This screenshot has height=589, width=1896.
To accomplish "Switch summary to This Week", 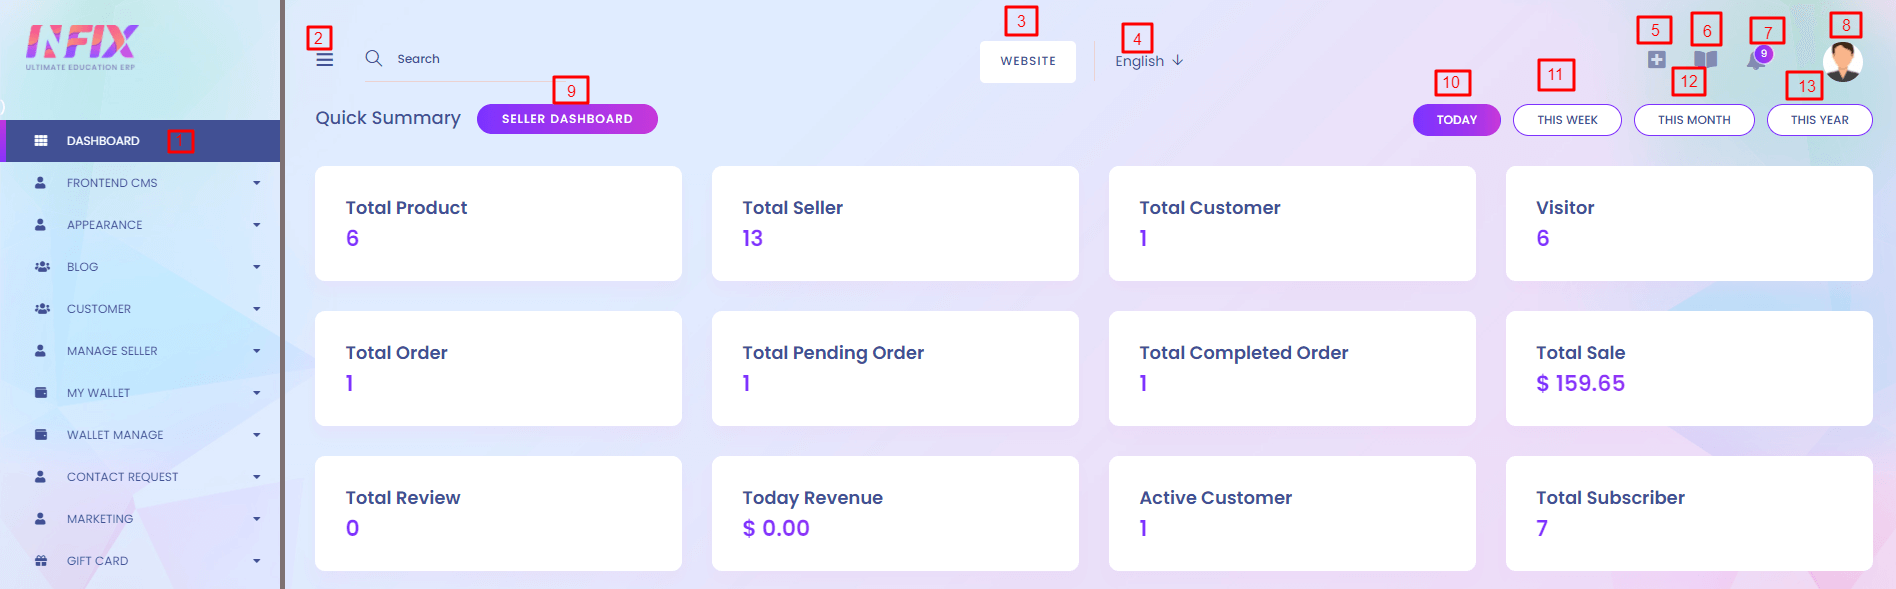I will point(1566,120).
